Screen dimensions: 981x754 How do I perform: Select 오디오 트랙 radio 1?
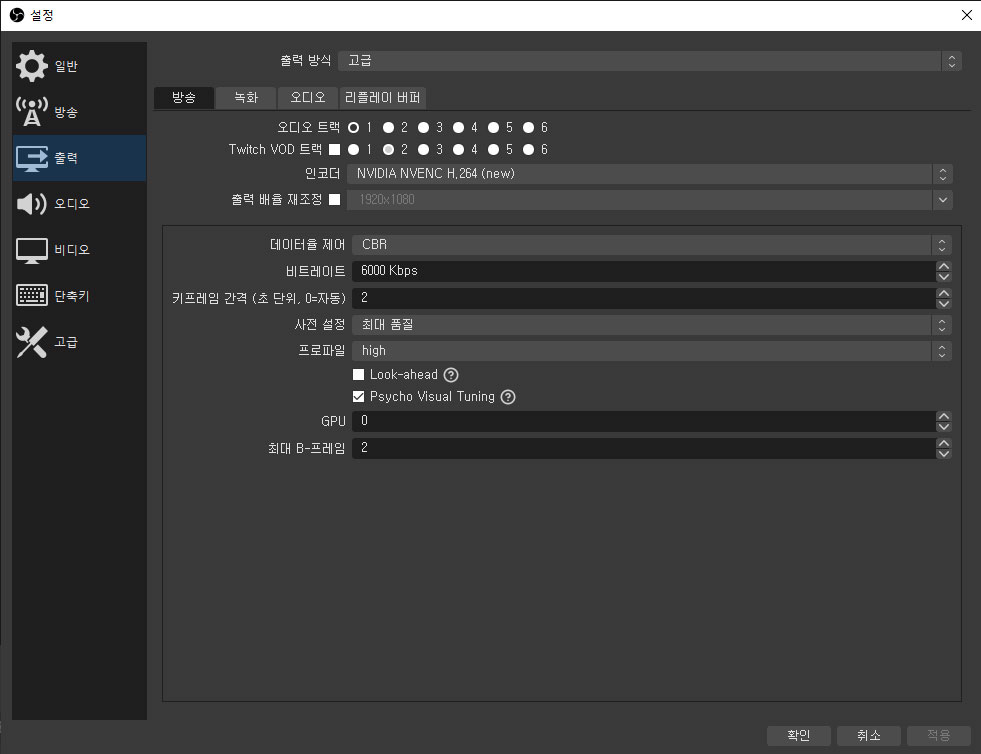point(353,128)
